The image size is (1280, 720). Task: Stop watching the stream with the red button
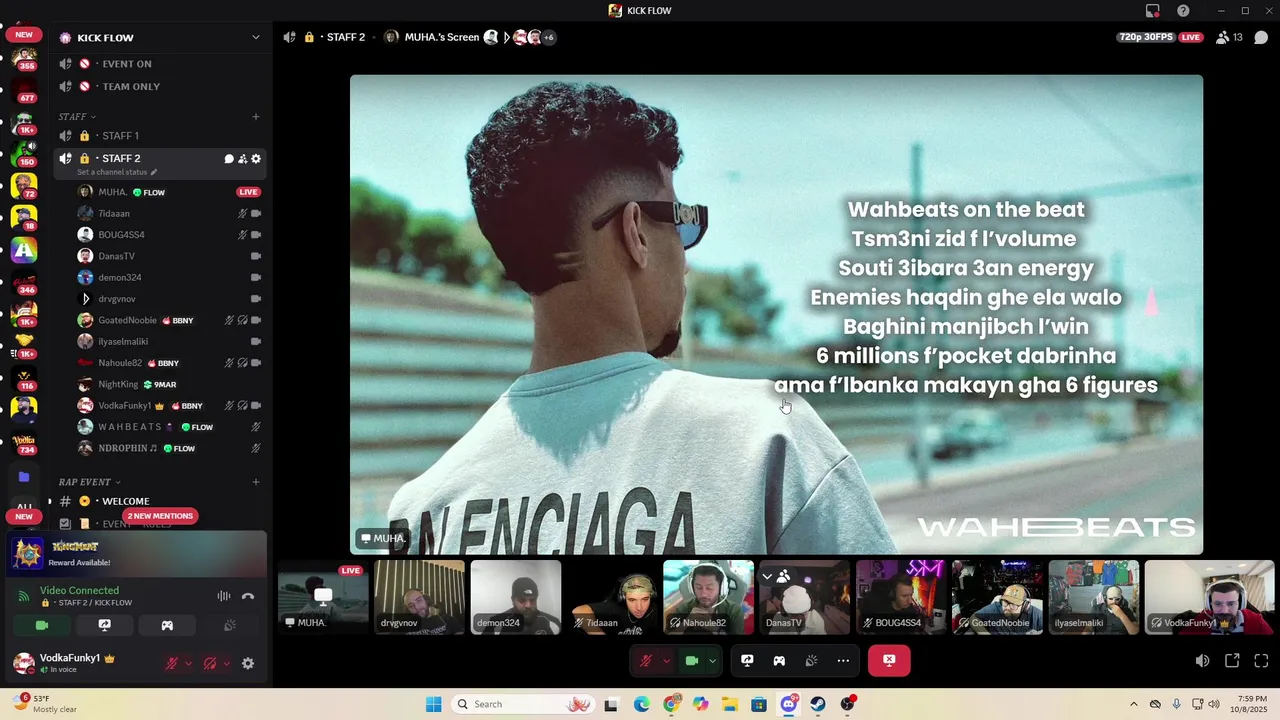(x=889, y=661)
